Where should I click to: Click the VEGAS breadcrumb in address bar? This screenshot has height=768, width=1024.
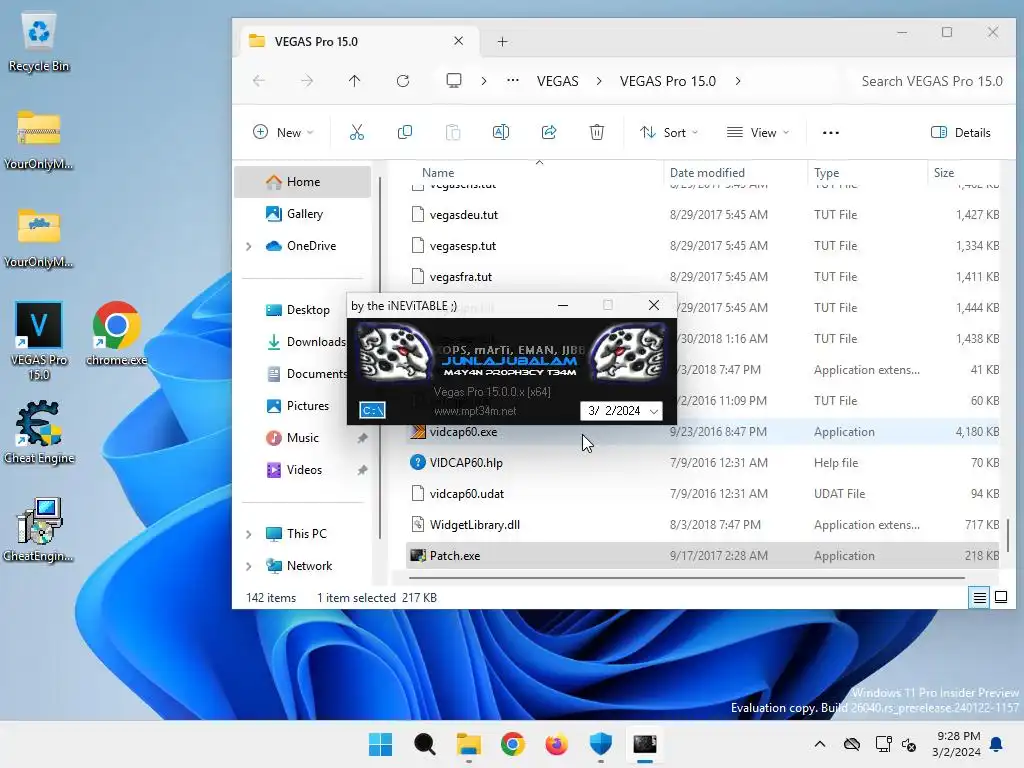(558, 81)
